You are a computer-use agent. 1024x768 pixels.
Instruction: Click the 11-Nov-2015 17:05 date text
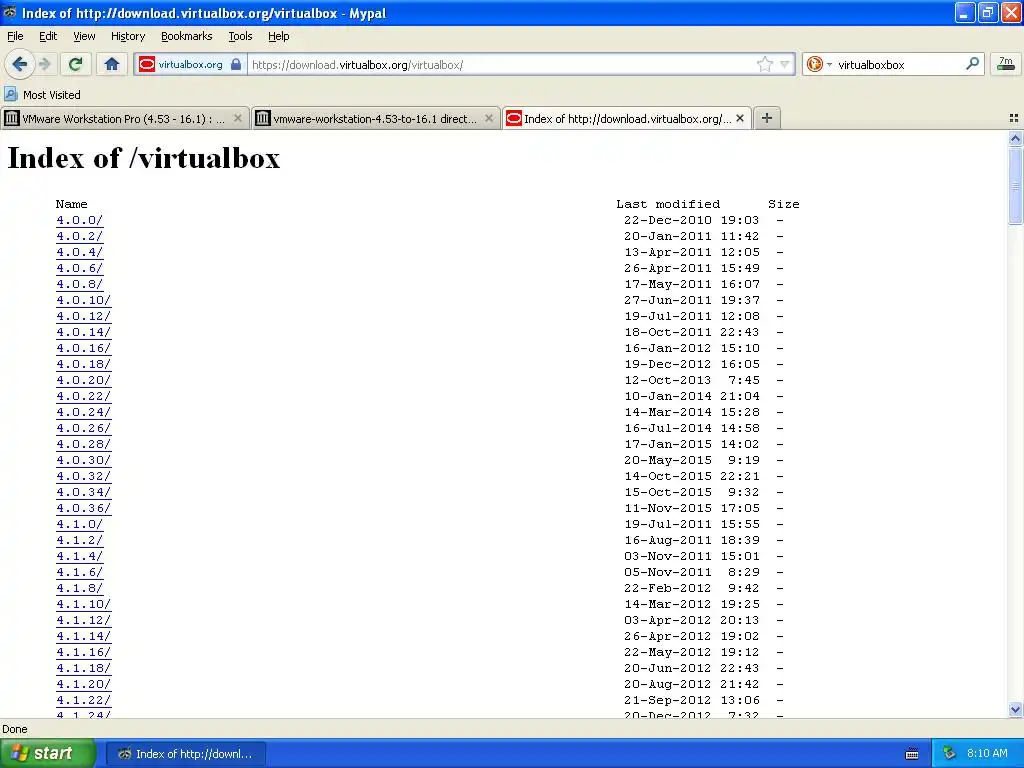(x=691, y=508)
